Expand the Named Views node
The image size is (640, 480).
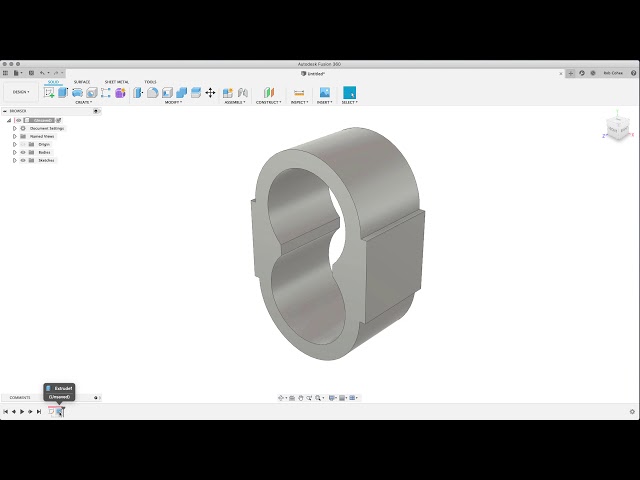point(15,136)
